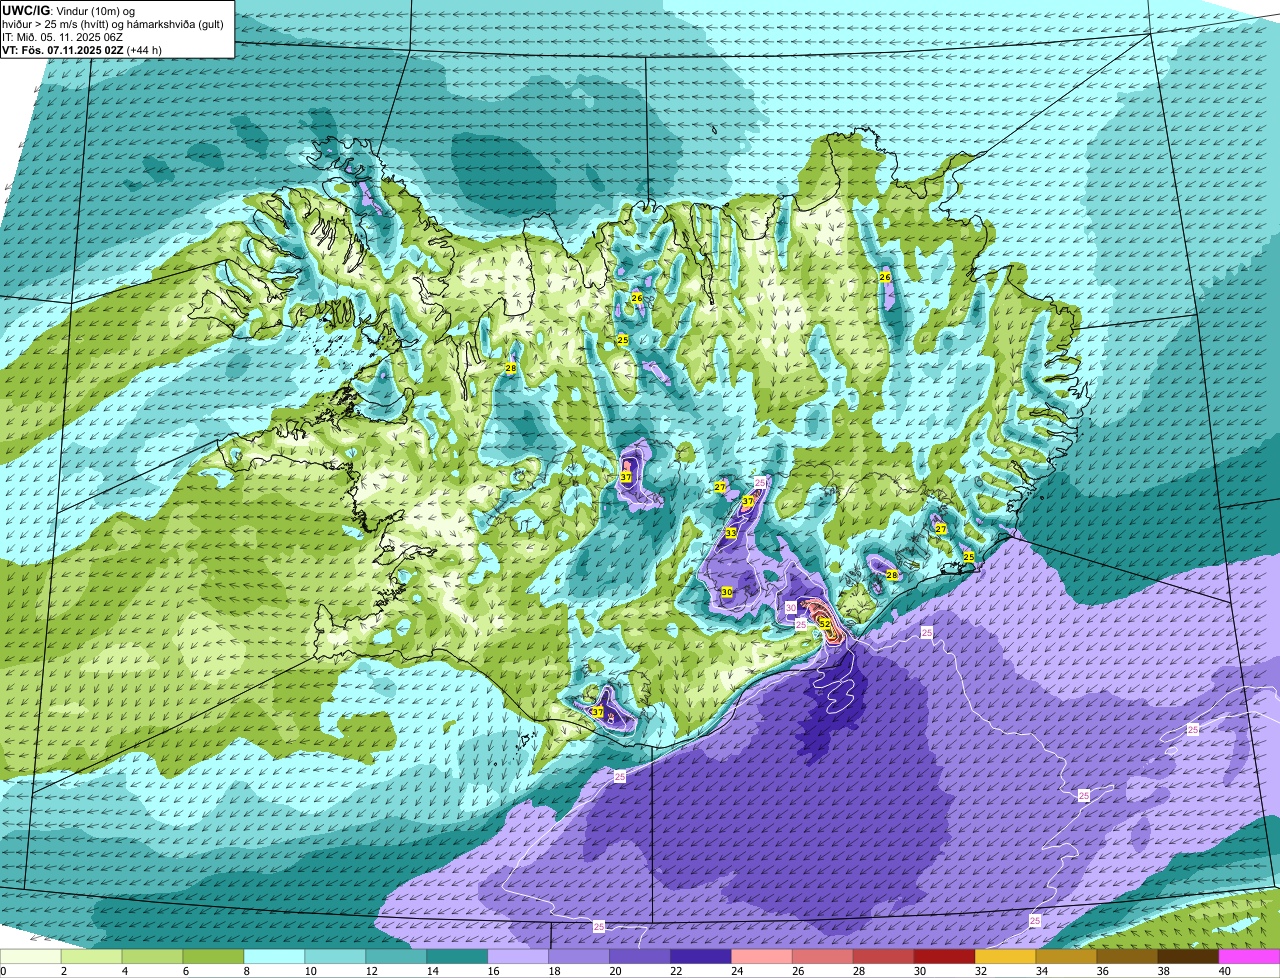Click the 18–20 m/s light purple swatch
Image resolution: width=1280 pixels, height=978 pixels.
(581, 957)
